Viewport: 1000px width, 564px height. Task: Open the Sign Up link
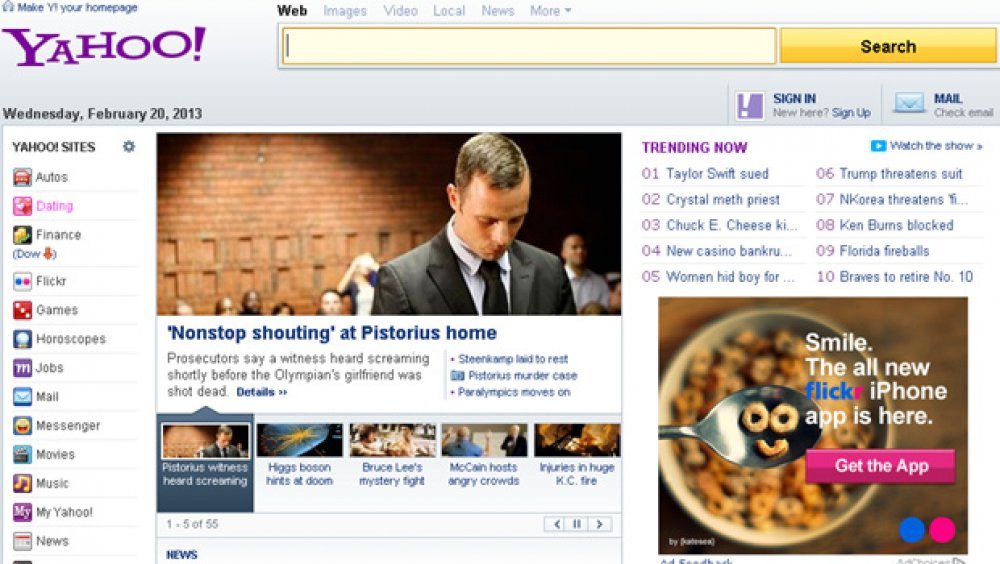[x=851, y=113]
